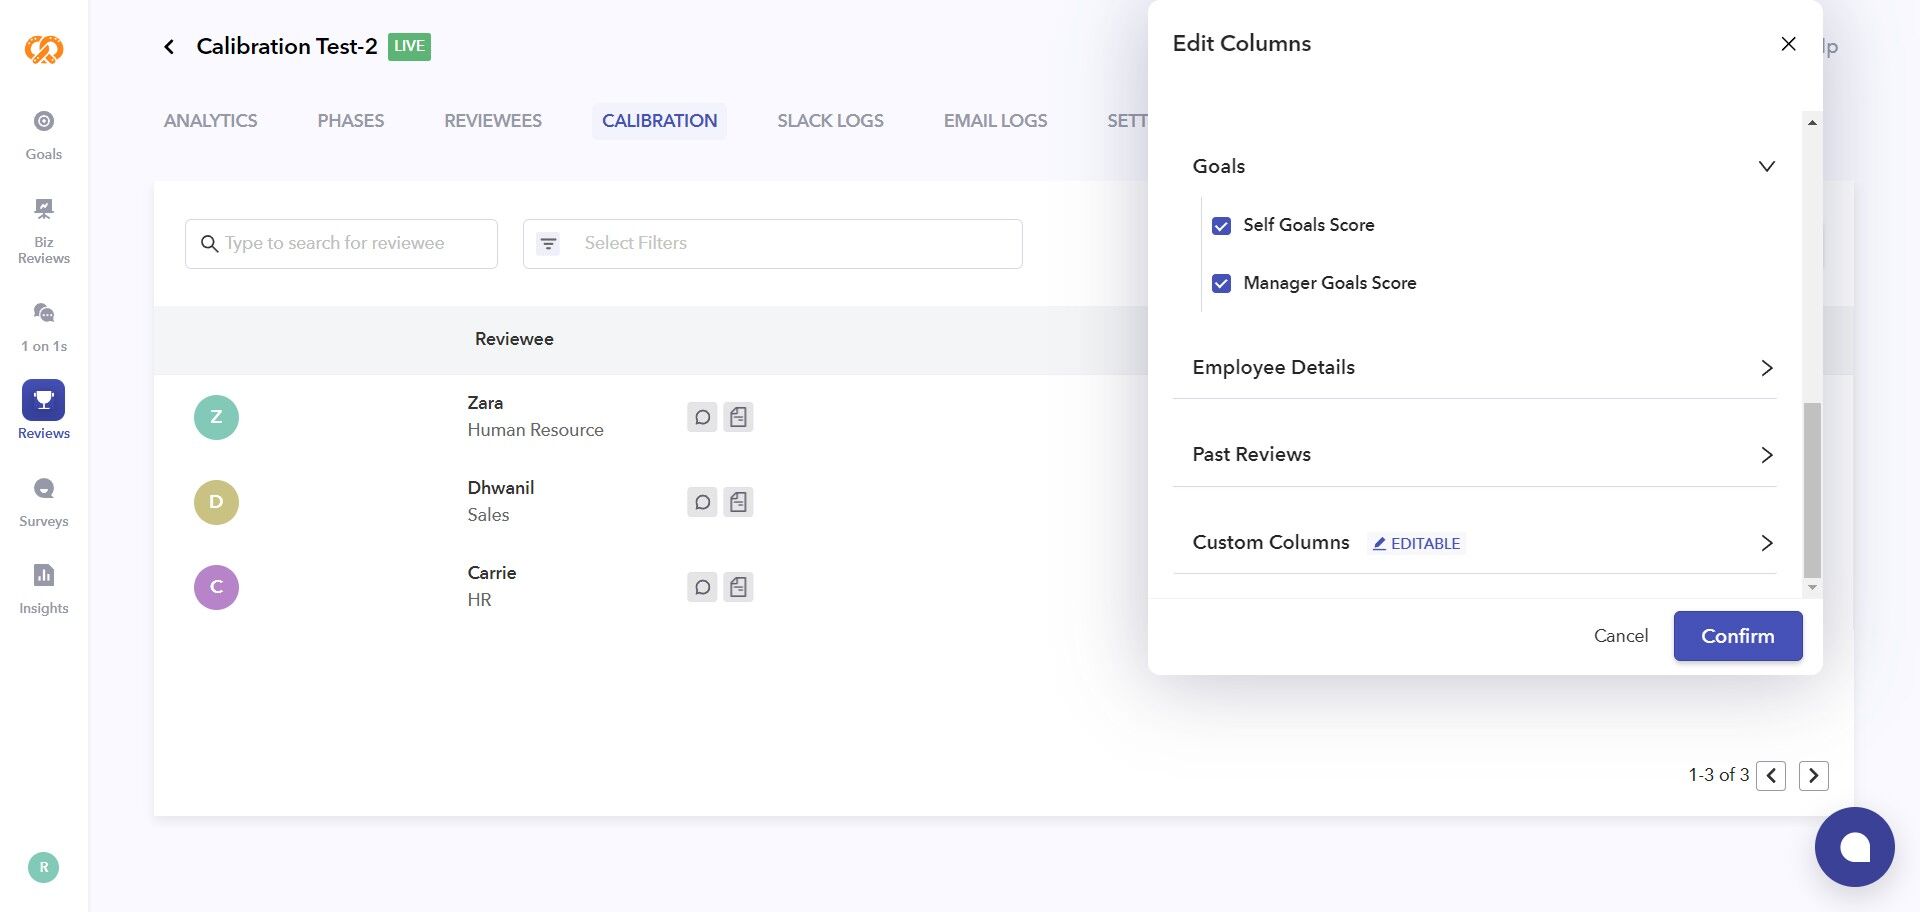The height and width of the screenshot is (912, 1920).
Task: Cancel the Edit Columns dialog
Action: [x=1620, y=636]
